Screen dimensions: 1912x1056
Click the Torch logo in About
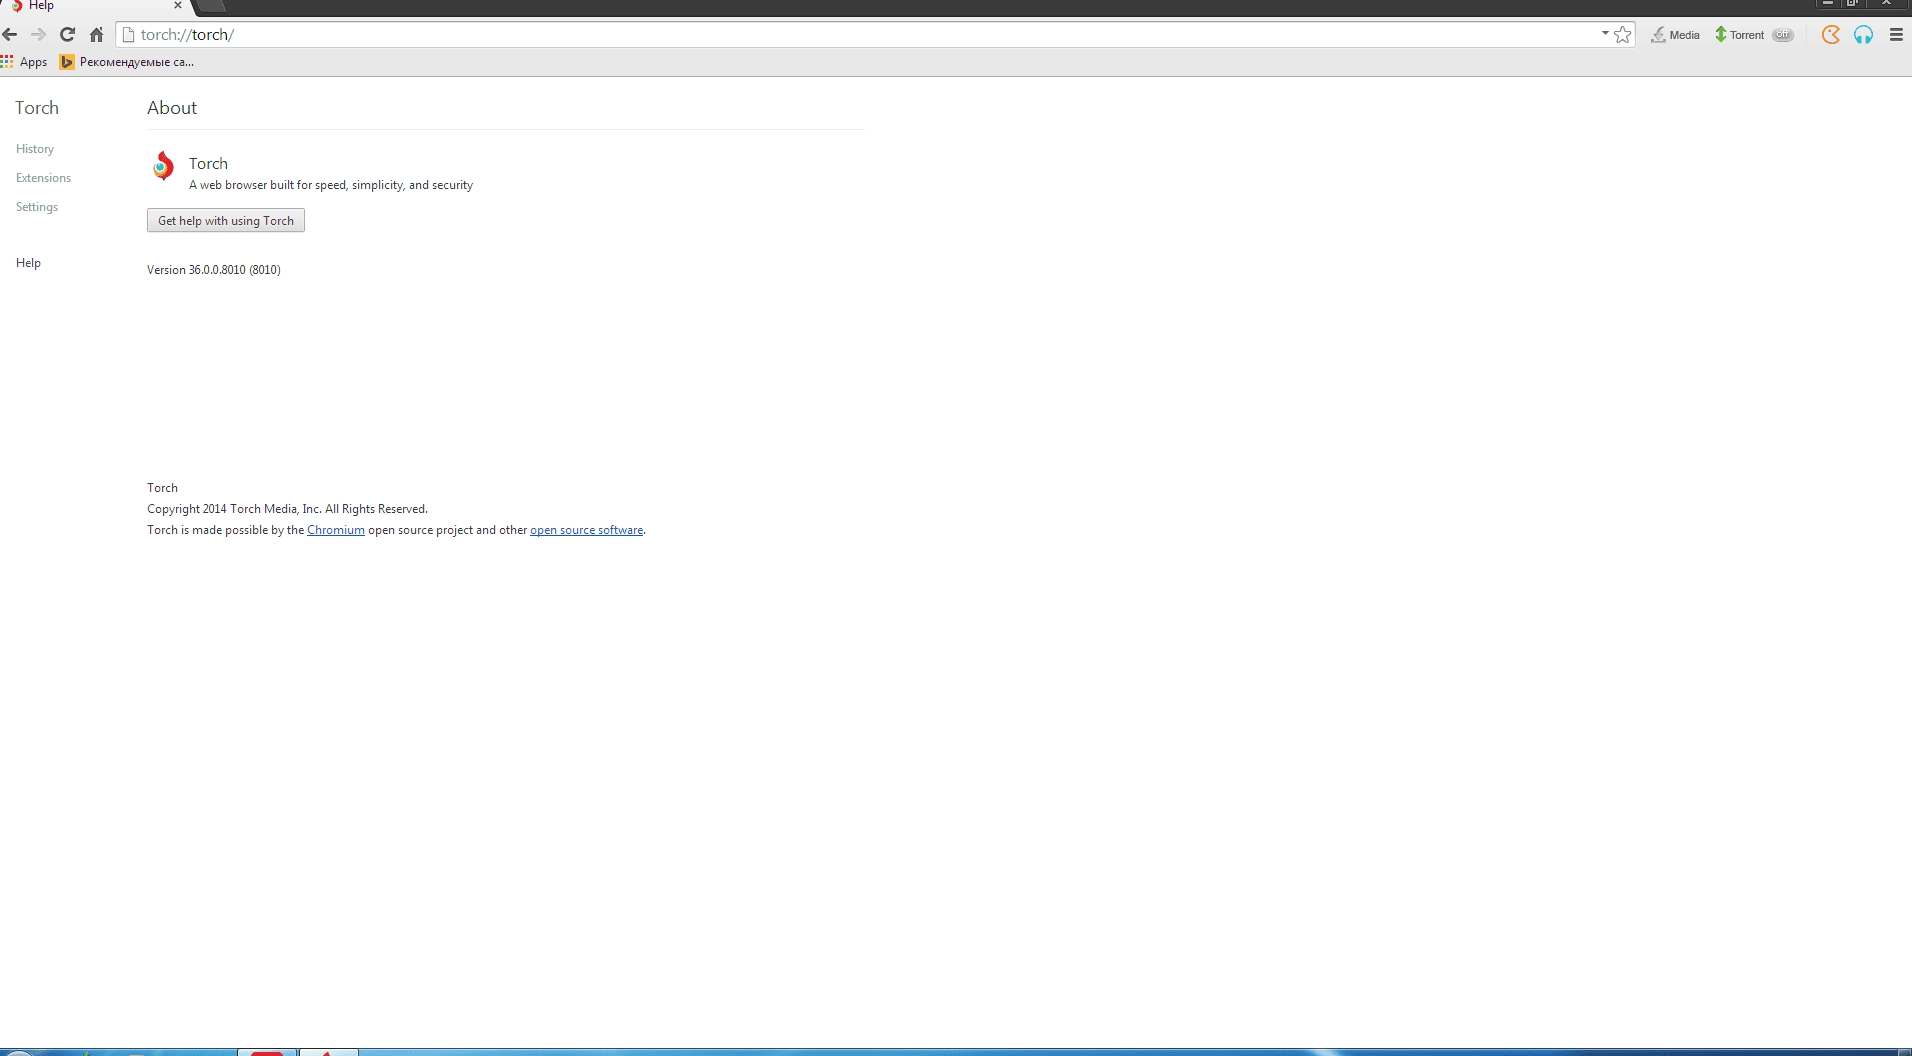coord(163,167)
